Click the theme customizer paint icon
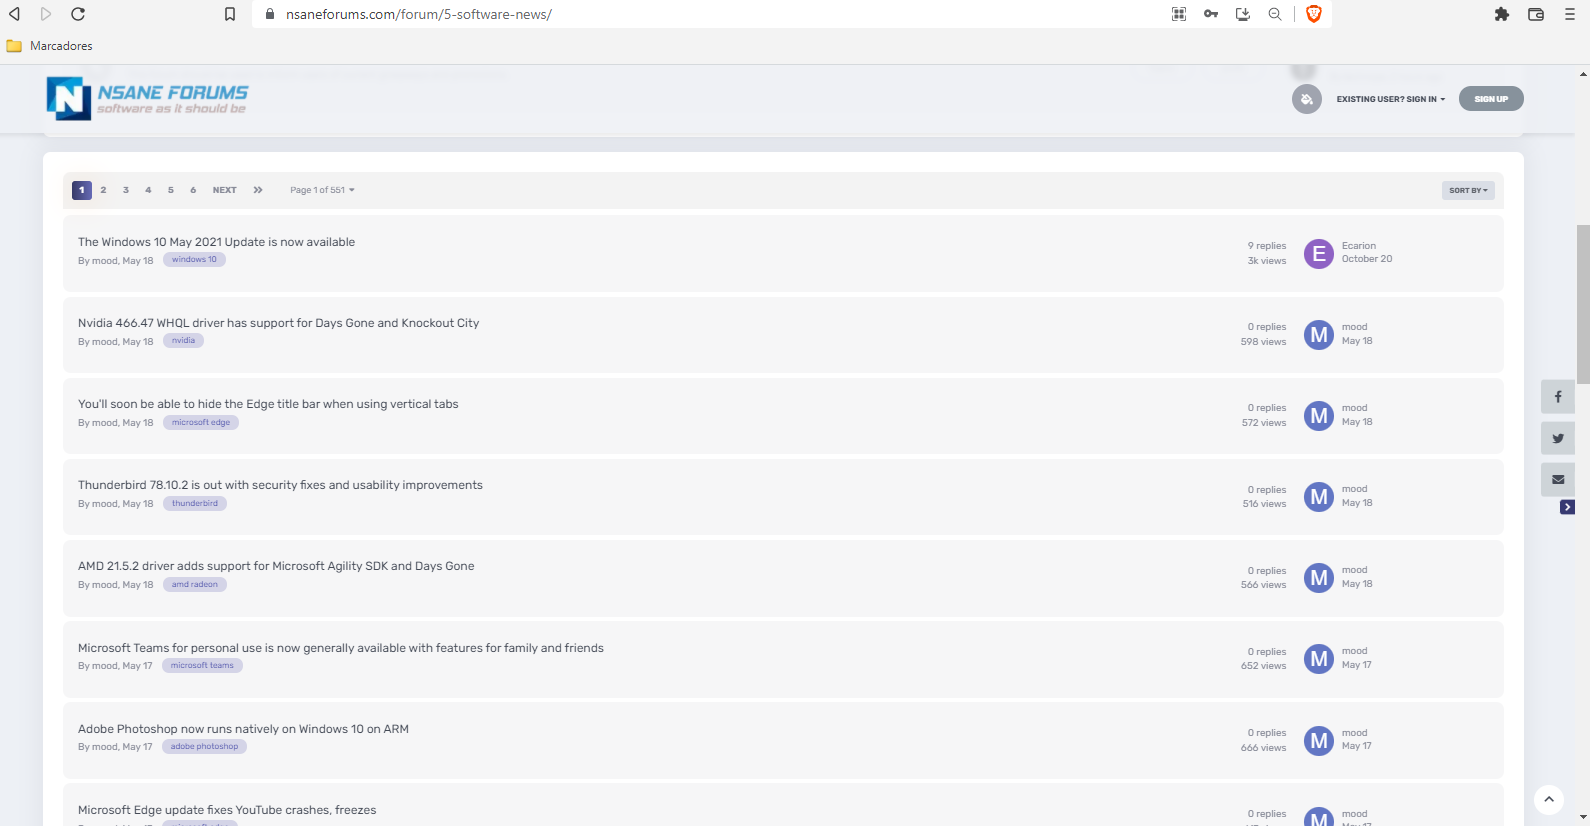This screenshot has height=826, width=1590. tap(1306, 99)
